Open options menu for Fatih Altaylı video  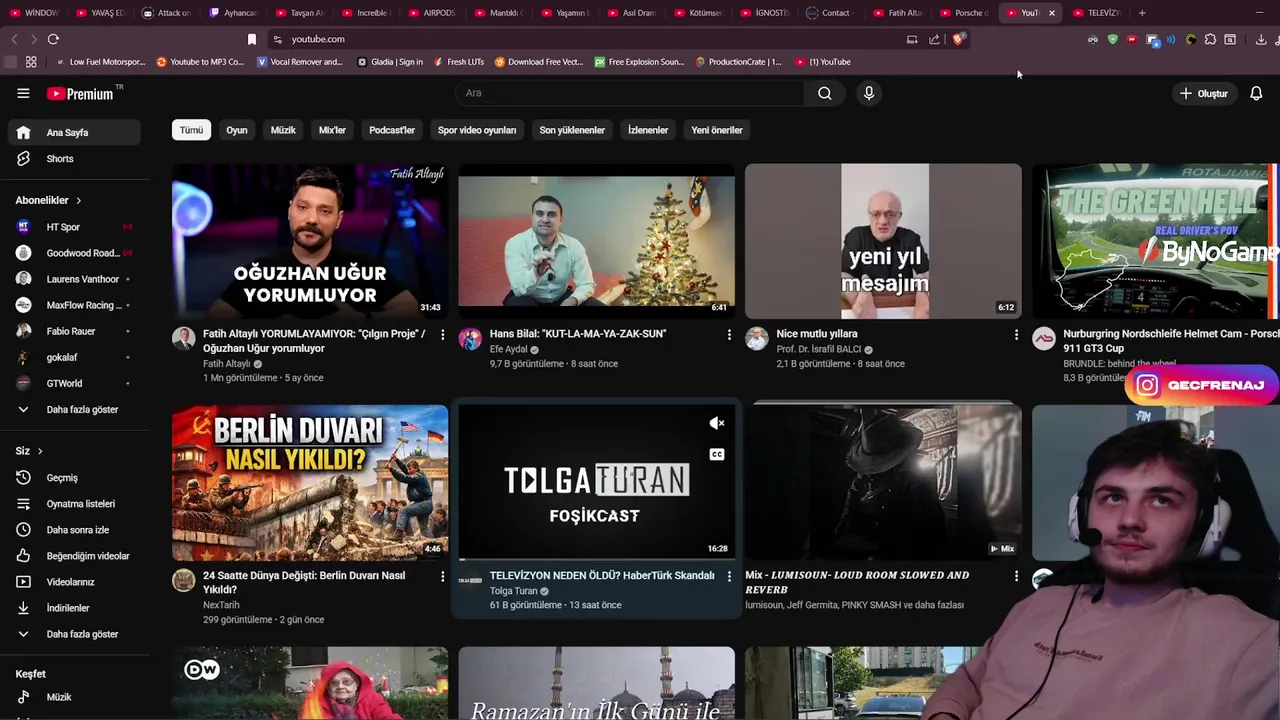442,334
